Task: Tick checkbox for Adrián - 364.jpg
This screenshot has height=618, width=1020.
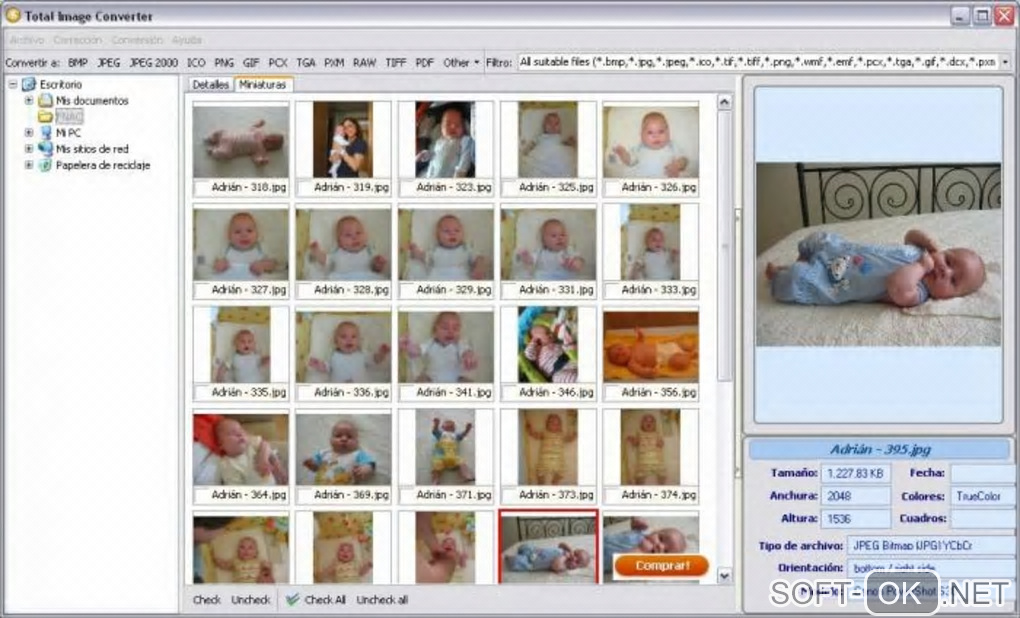Action: pos(202,495)
